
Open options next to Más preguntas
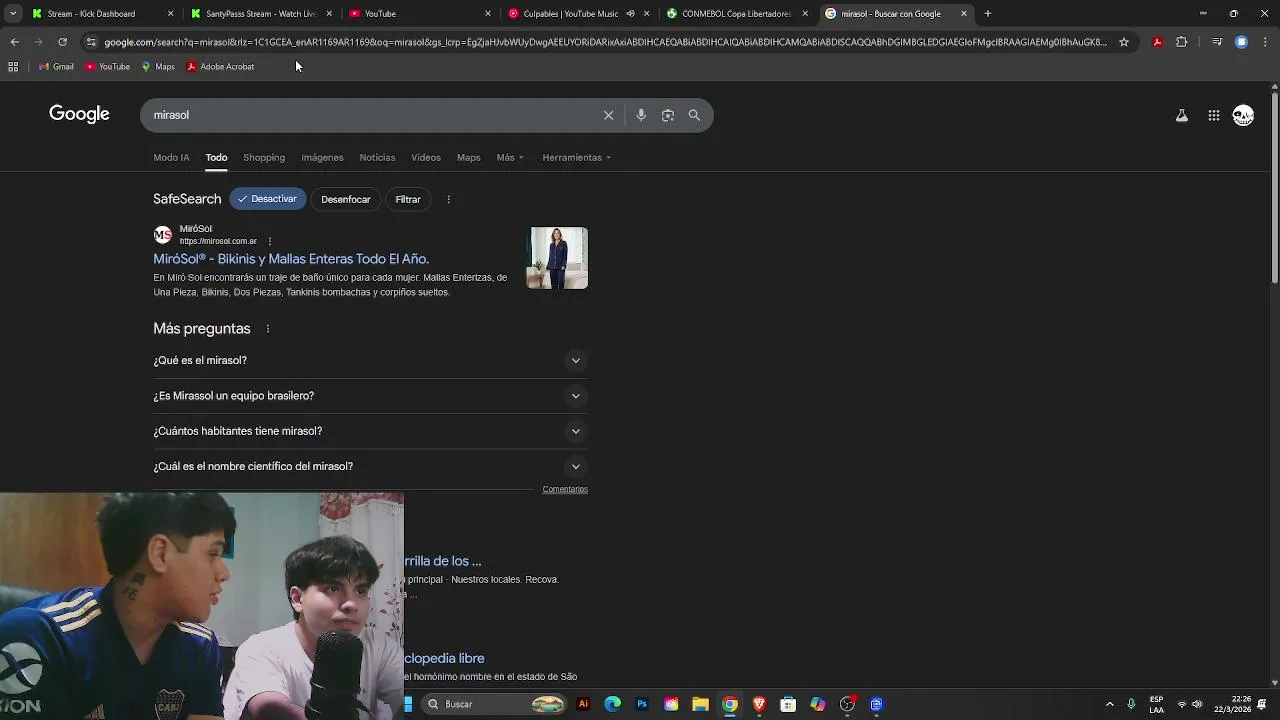tap(267, 329)
